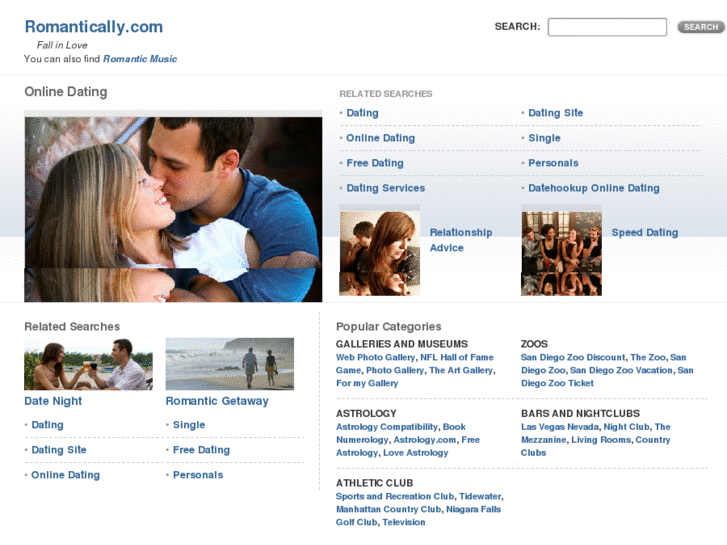This screenshot has height=545, width=727.
Task: Visit NFL Hall of Fame Game link
Action: [x=415, y=364]
